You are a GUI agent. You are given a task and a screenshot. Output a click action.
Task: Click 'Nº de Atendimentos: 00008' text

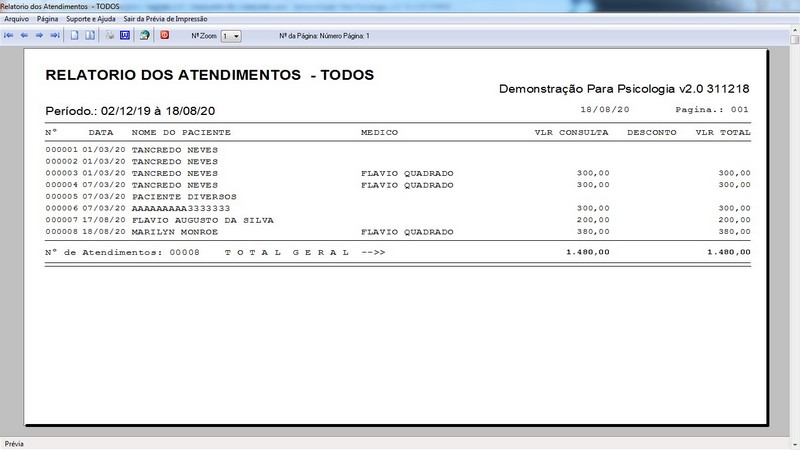tap(122, 253)
